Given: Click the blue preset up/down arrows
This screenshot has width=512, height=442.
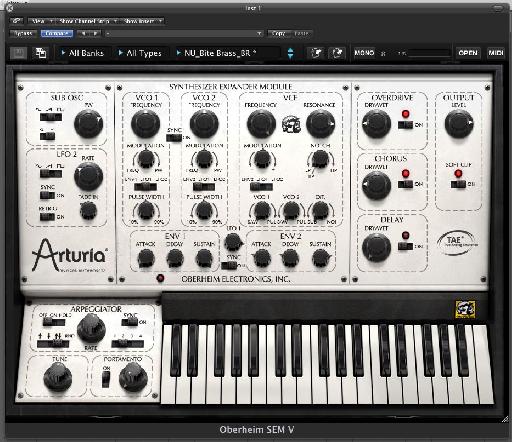Looking at the screenshot, I should click(290, 53).
